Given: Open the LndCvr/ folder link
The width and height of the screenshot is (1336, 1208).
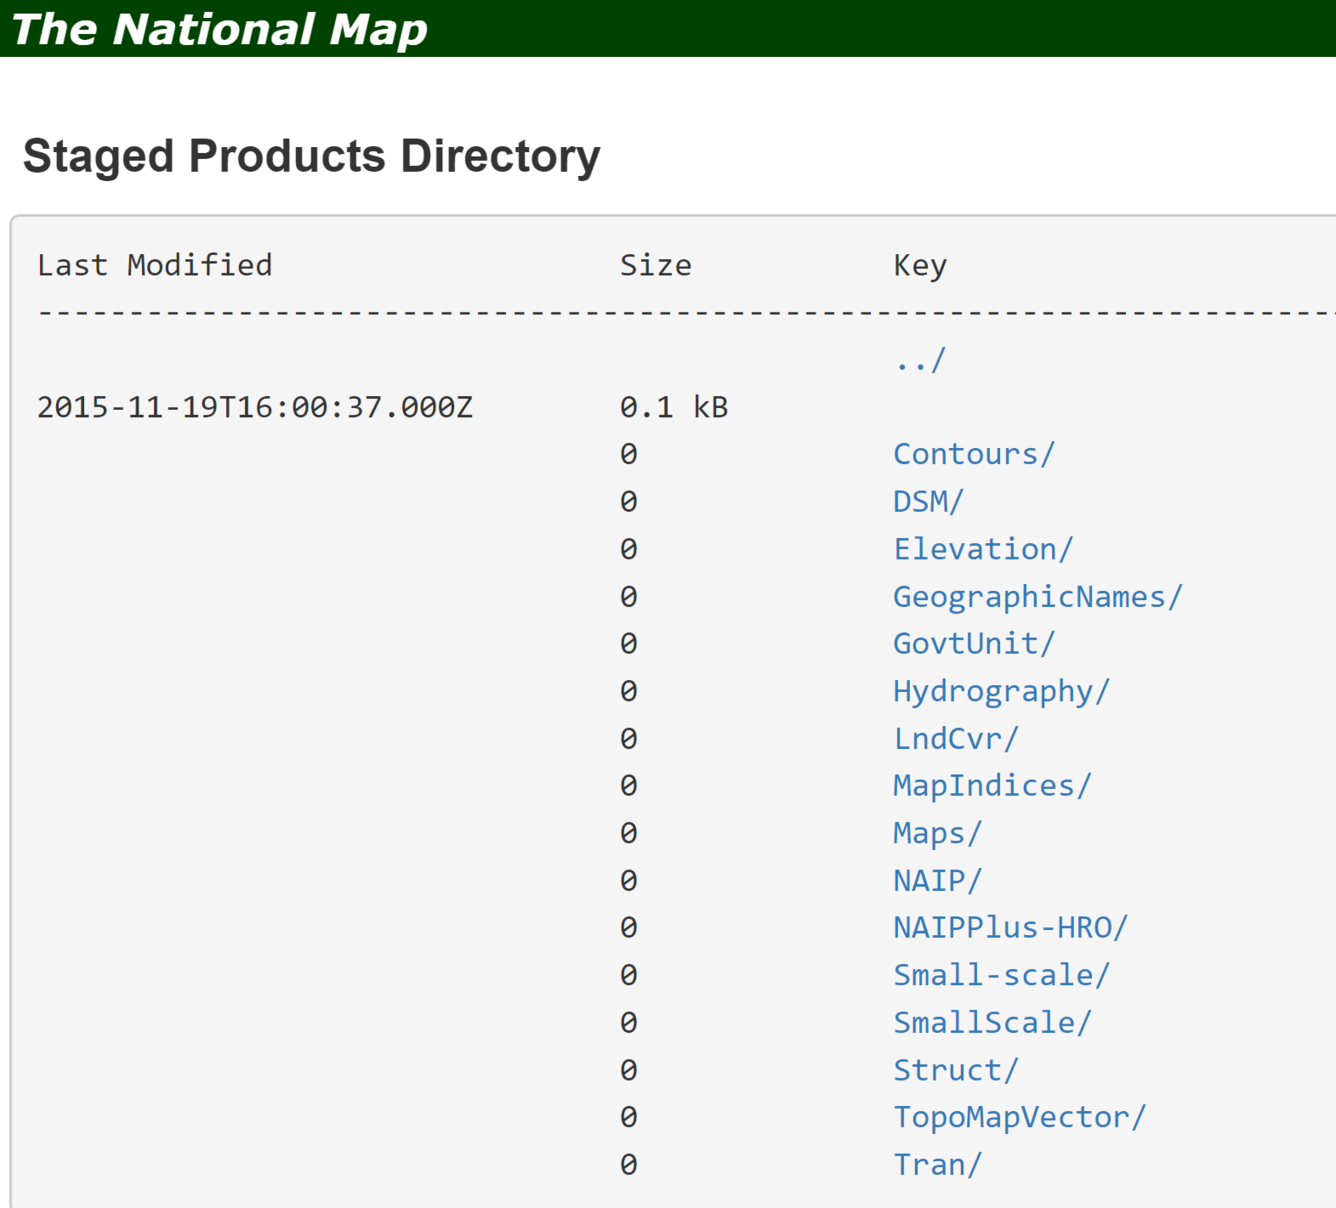Looking at the screenshot, I should [x=956, y=739].
